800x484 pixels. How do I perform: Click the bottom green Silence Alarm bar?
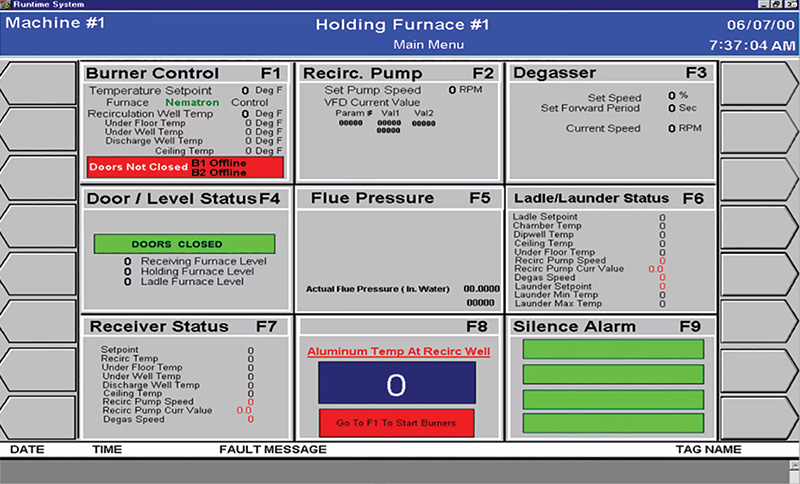coord(613,423)
